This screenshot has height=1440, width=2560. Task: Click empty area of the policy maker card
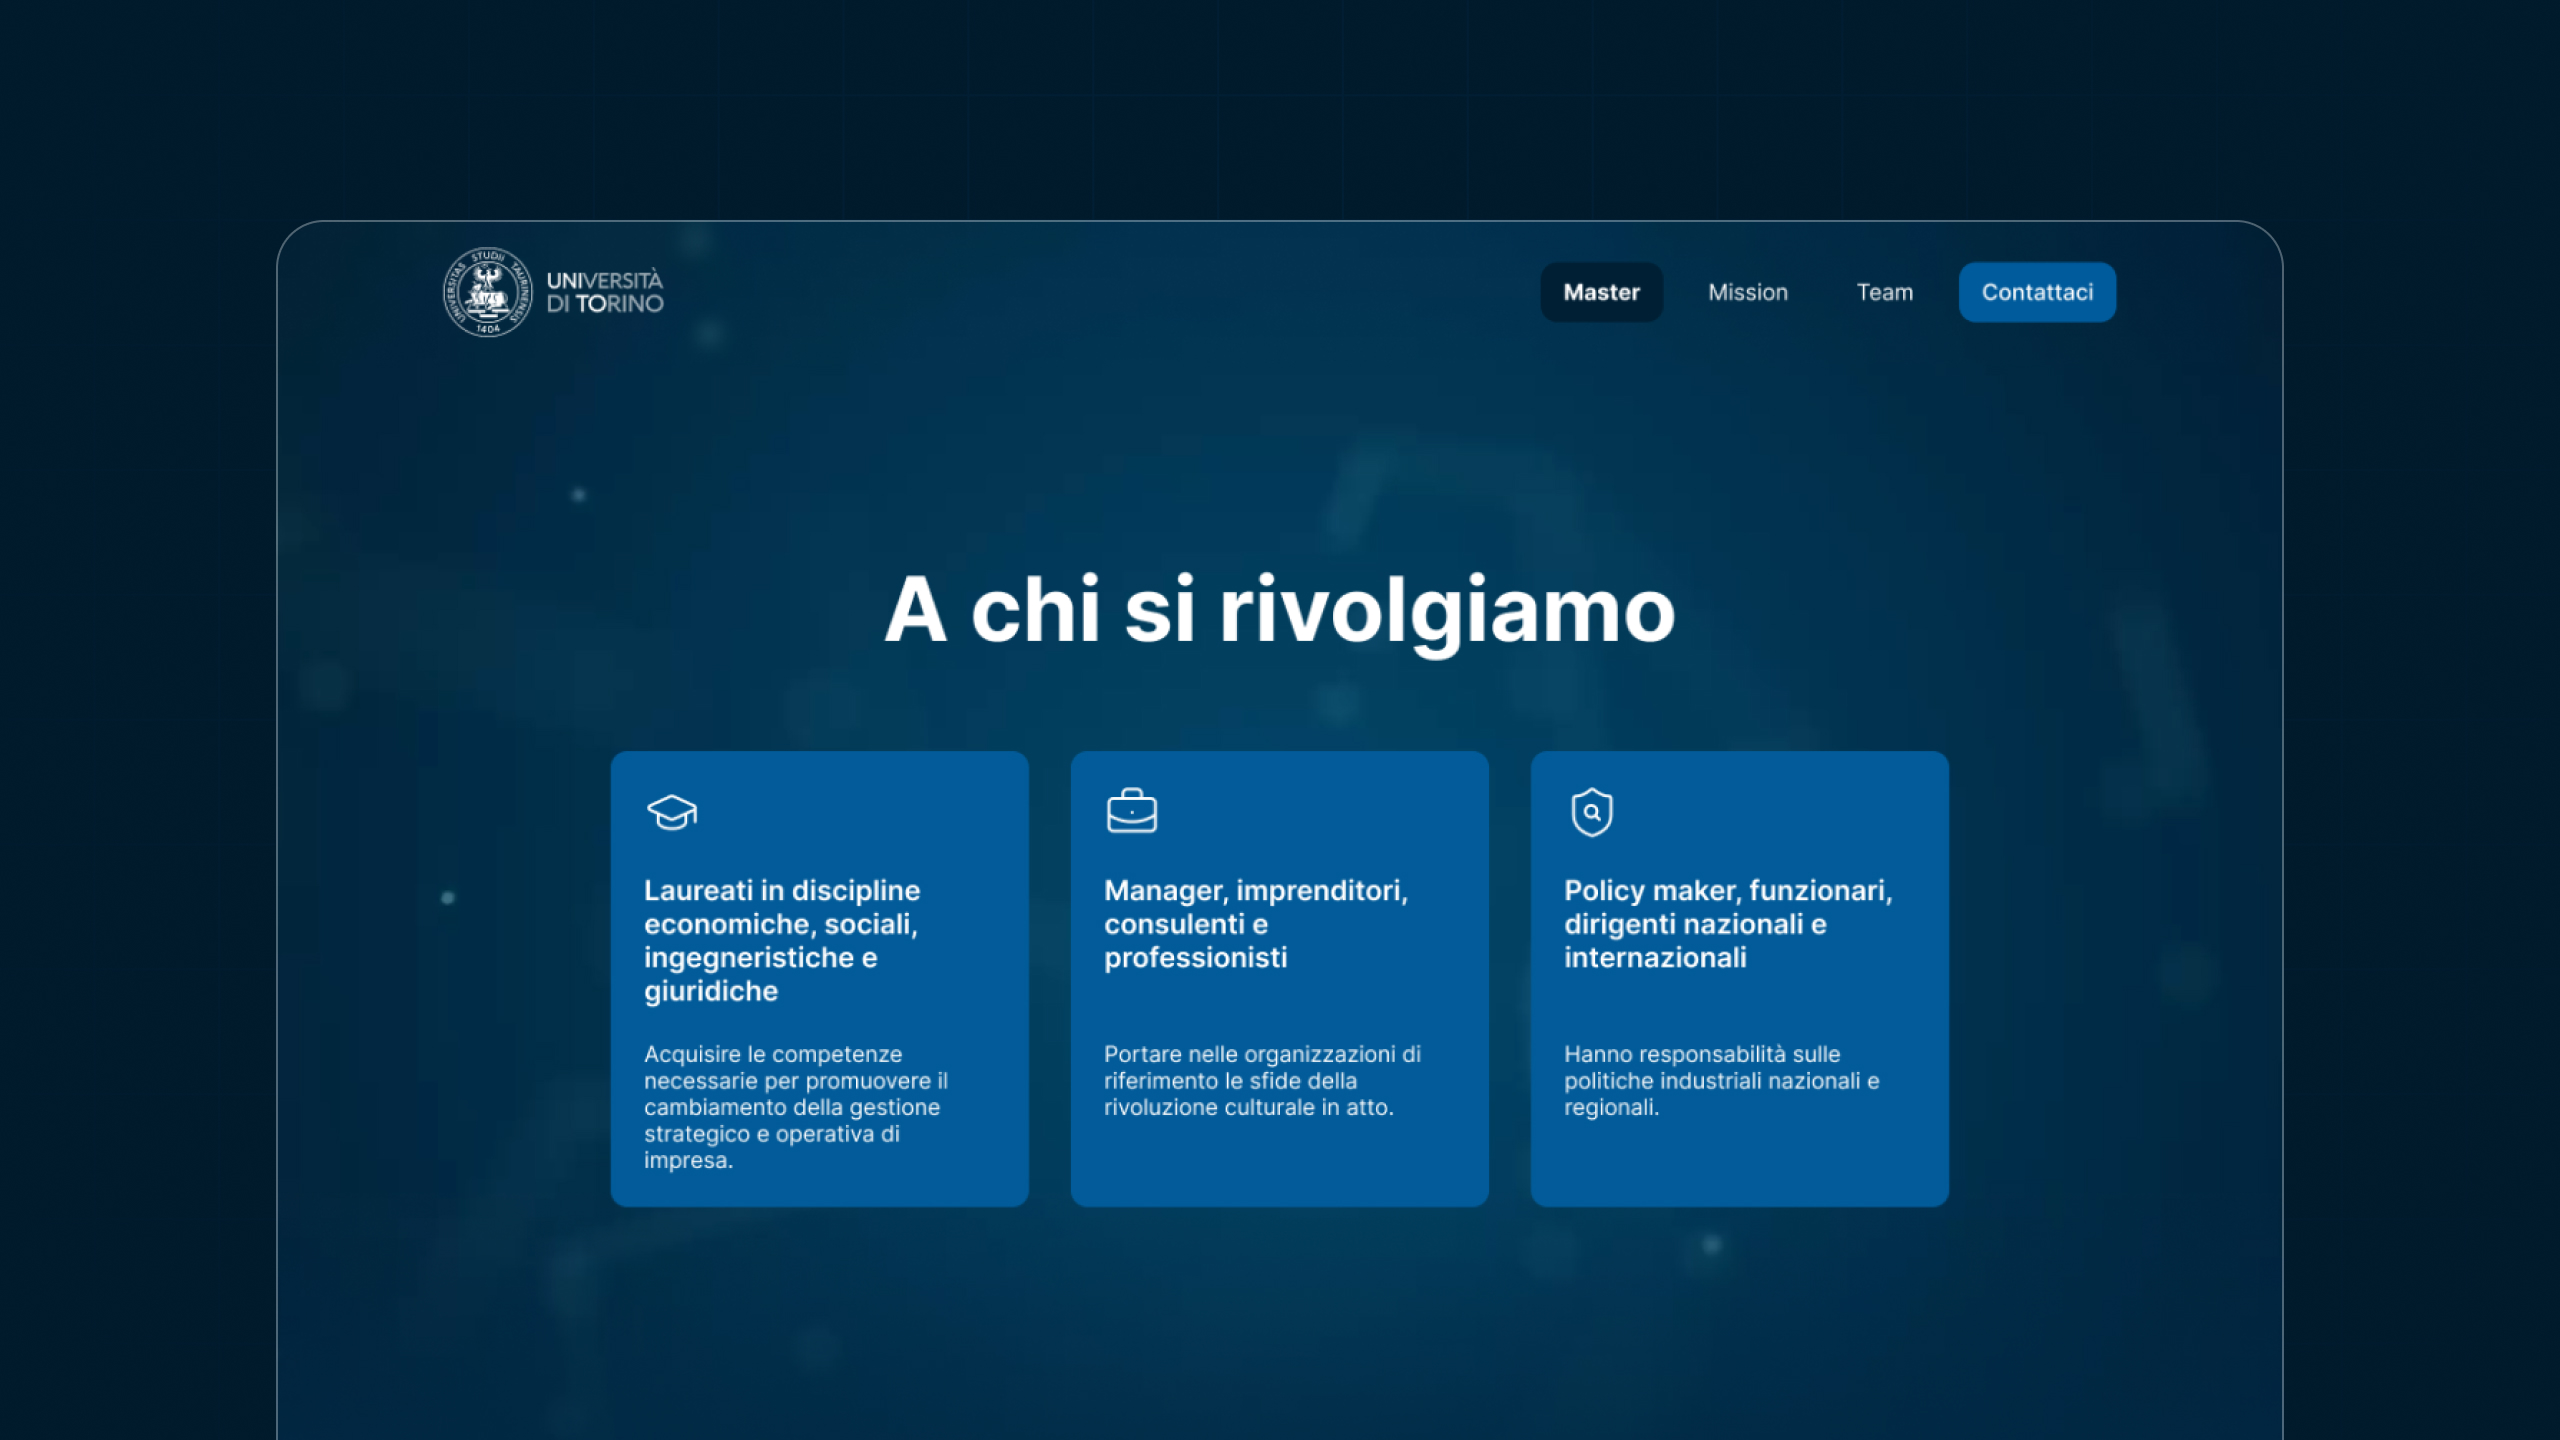pos(1800,1165)
